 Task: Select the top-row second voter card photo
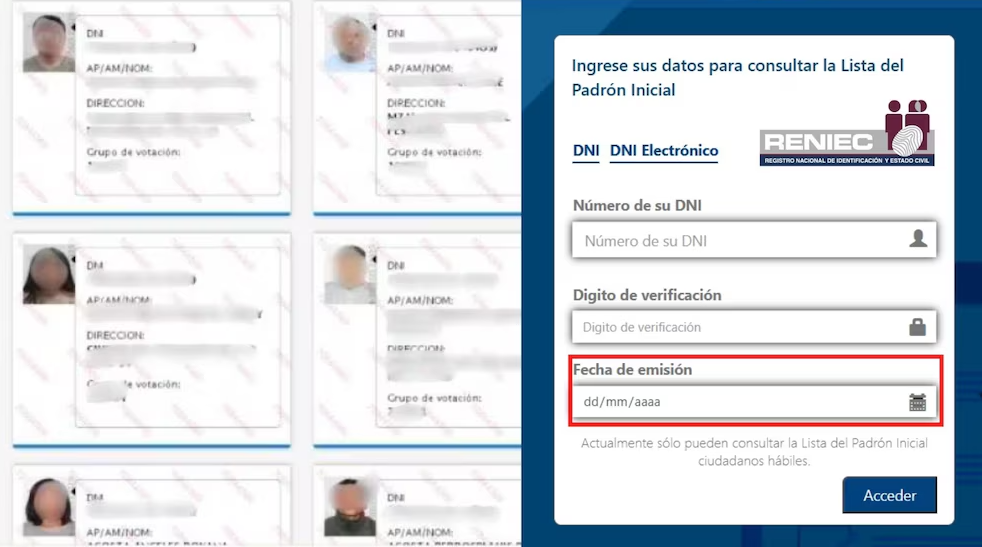[x=350, y=42]
